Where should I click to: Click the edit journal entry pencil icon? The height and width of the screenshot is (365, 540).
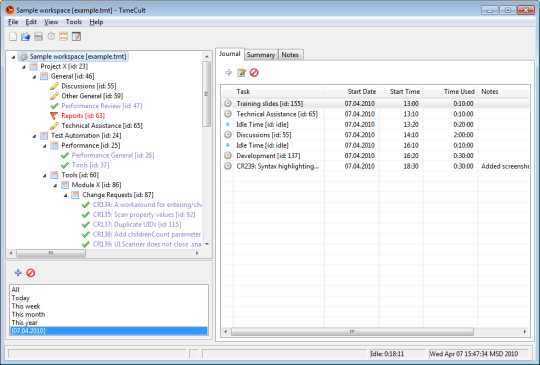point(241,73)
